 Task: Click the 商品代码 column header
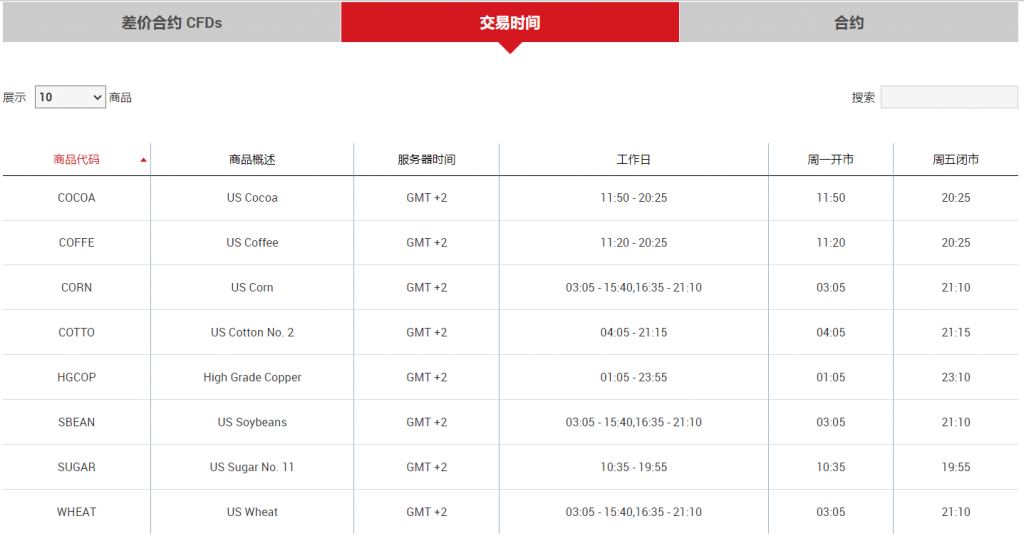[76, 160]
